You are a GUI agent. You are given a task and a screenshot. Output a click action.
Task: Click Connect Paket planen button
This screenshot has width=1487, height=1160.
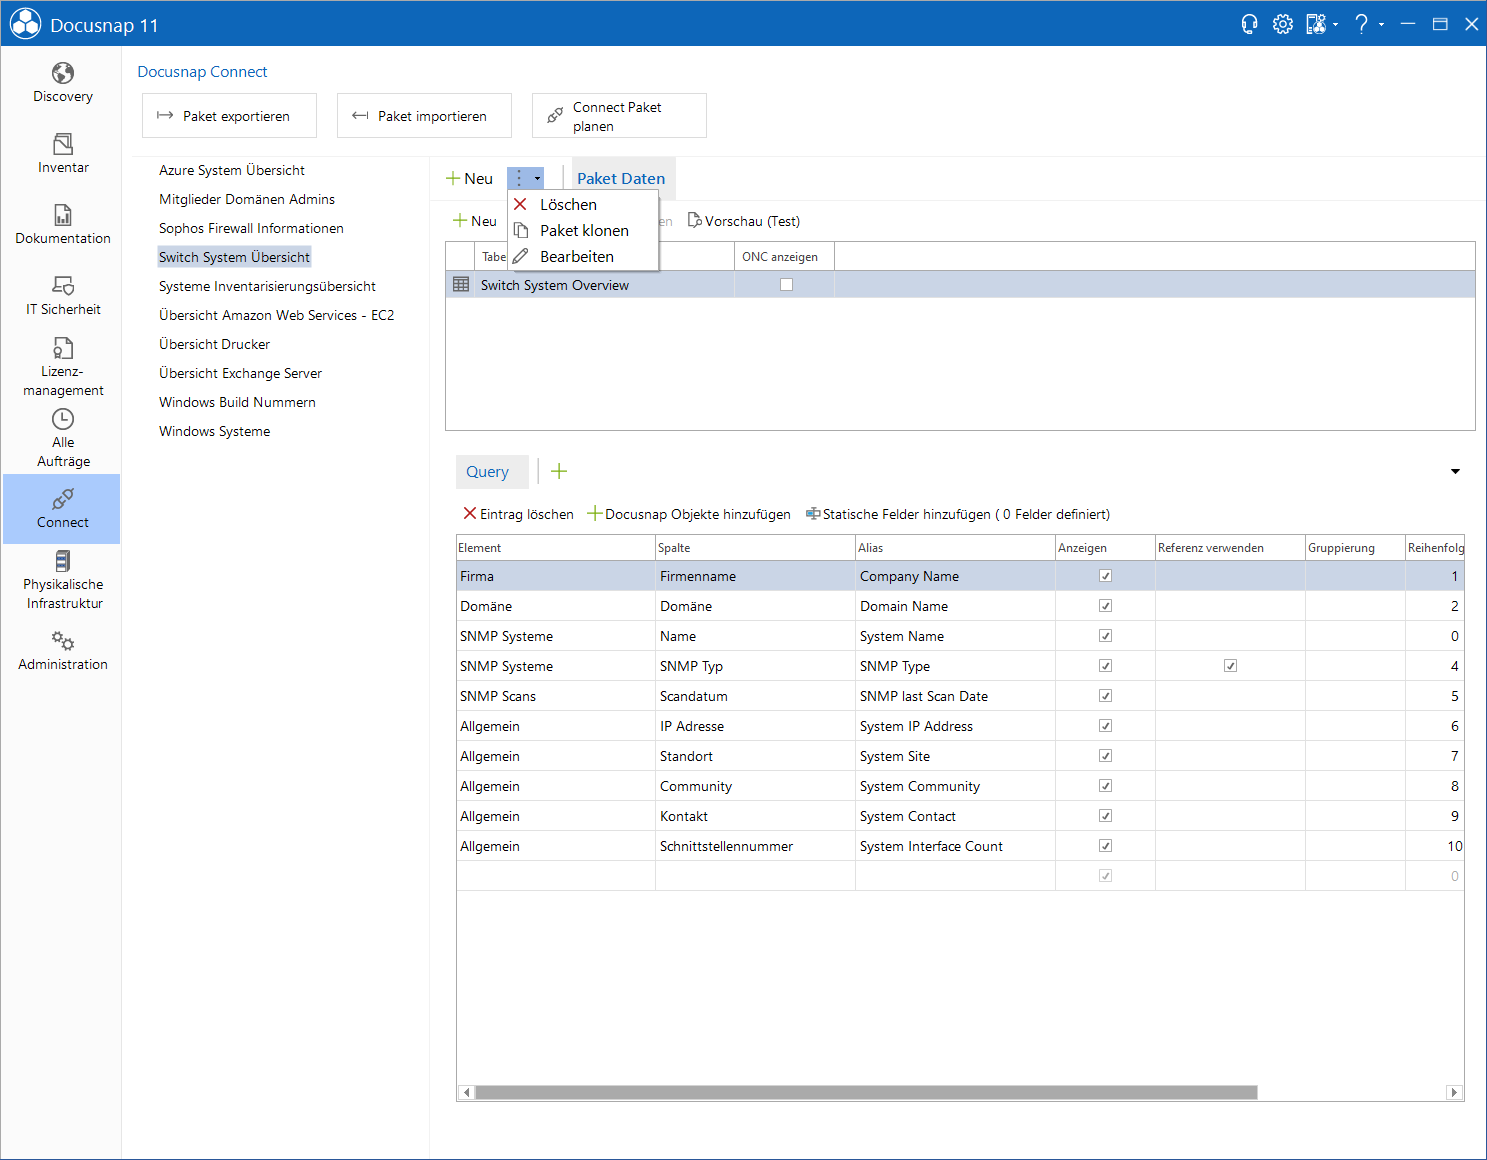coord(619,116)
